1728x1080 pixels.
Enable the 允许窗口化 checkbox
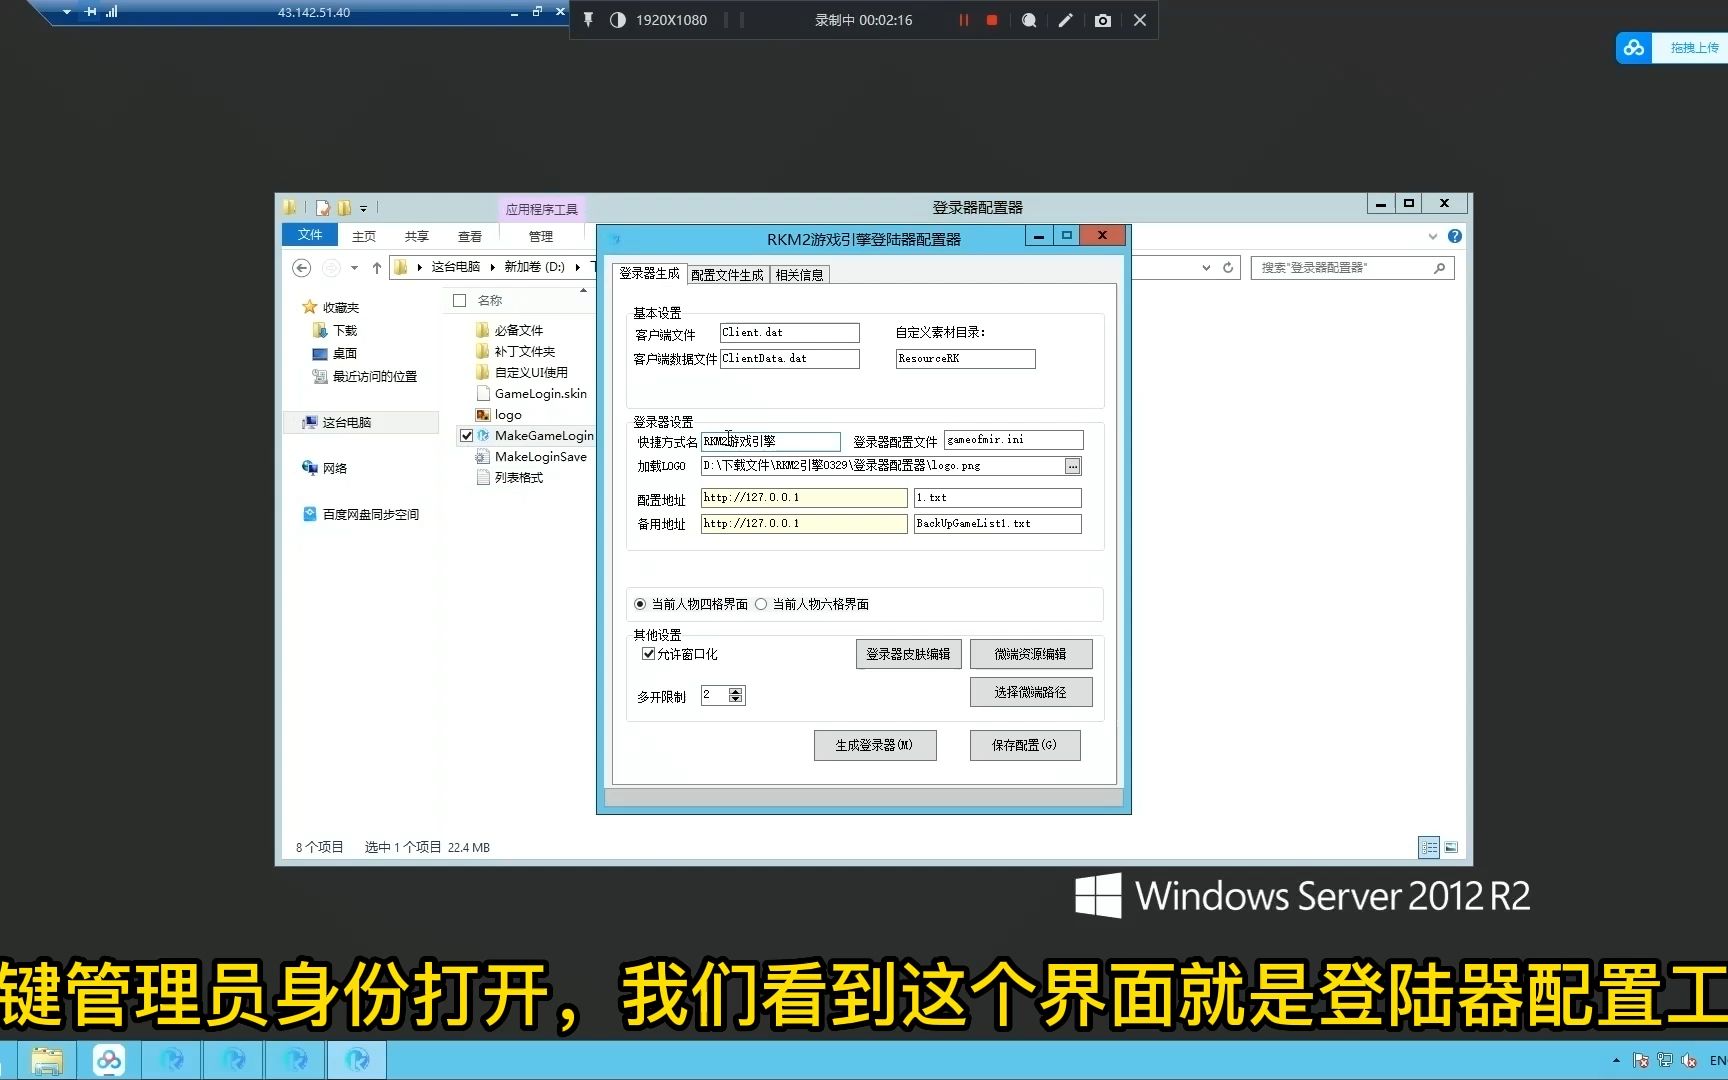click(x=649, y=653)
